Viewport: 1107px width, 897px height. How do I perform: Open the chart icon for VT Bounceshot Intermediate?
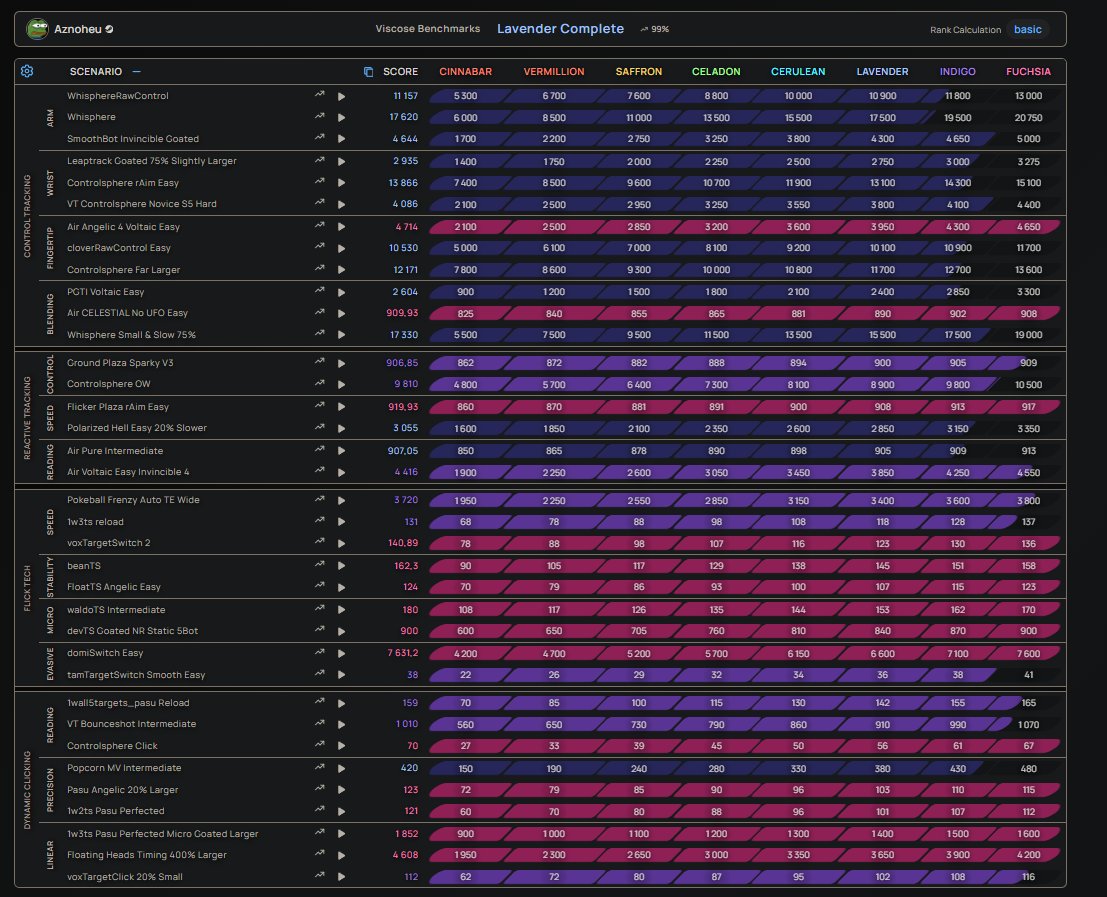coord(320,723)
